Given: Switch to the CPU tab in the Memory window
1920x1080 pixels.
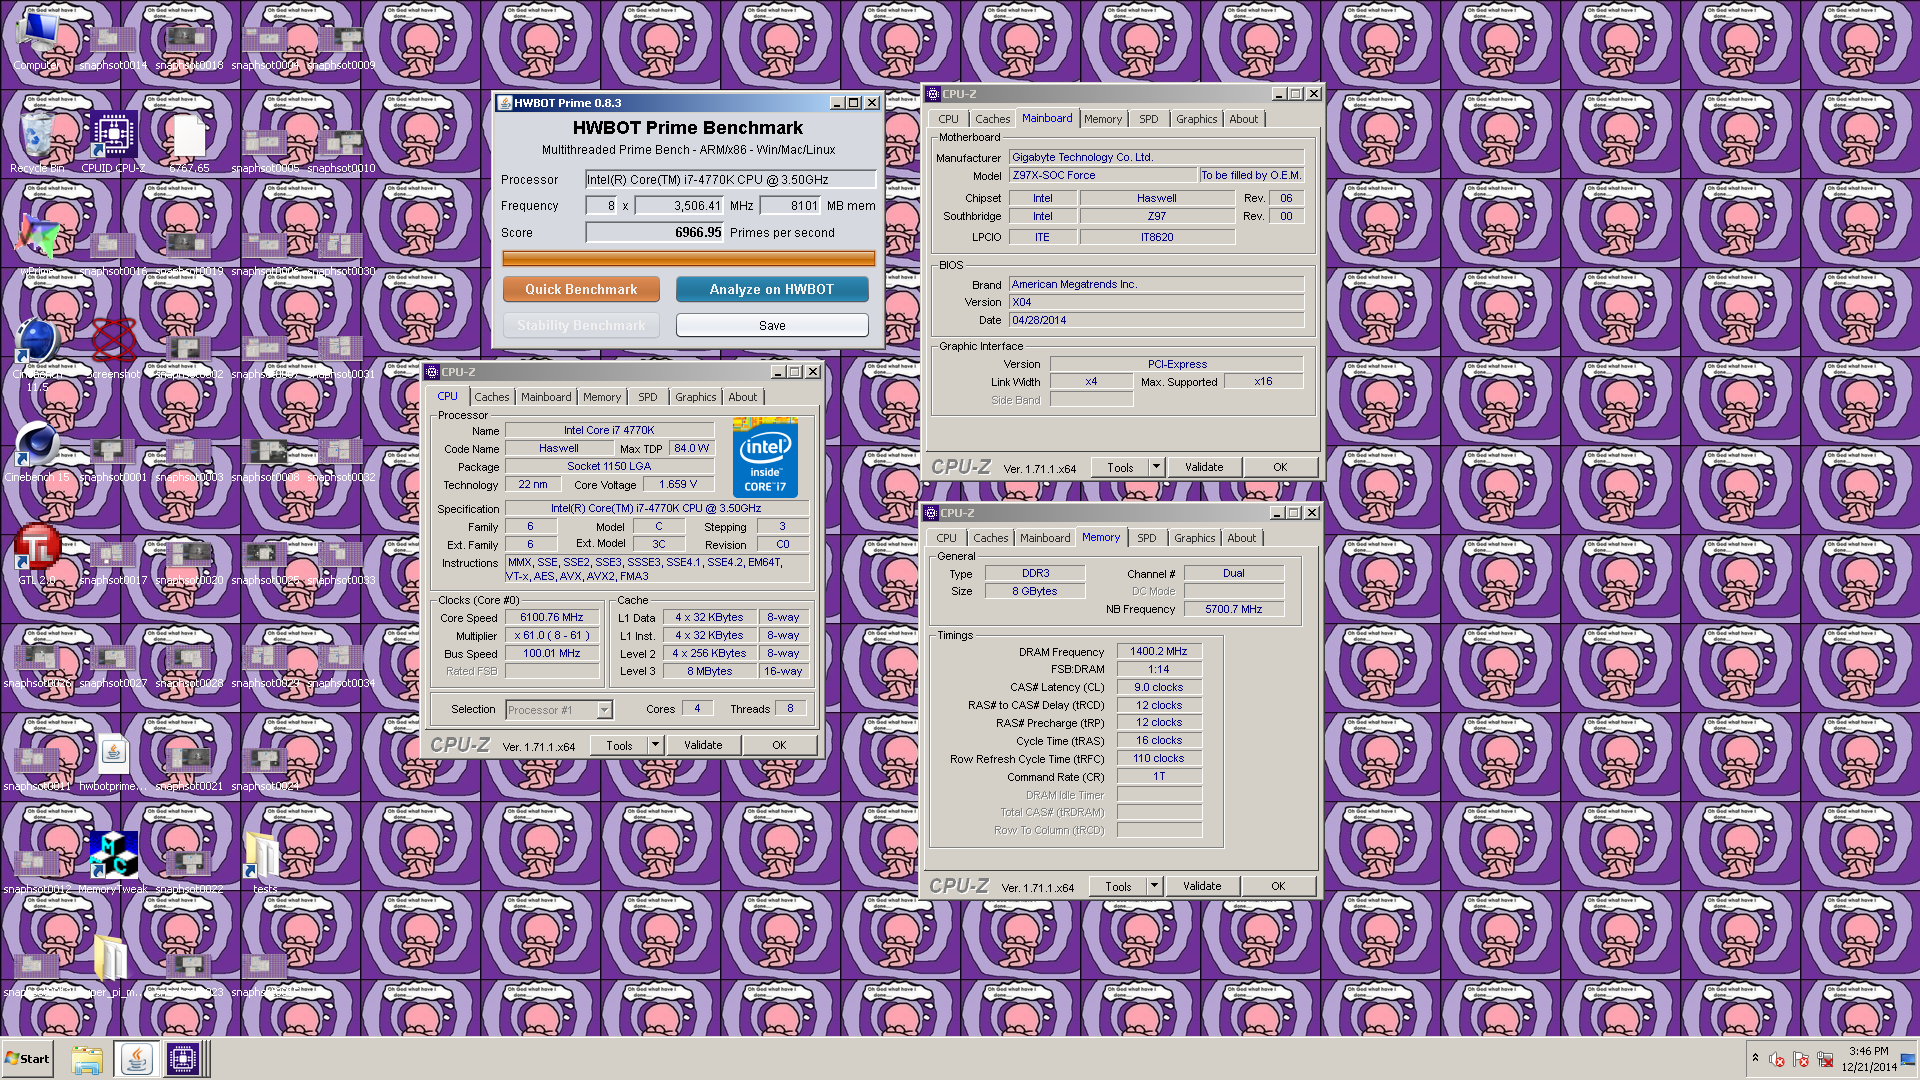Looking at the screenshot, I should coord(946,538).
